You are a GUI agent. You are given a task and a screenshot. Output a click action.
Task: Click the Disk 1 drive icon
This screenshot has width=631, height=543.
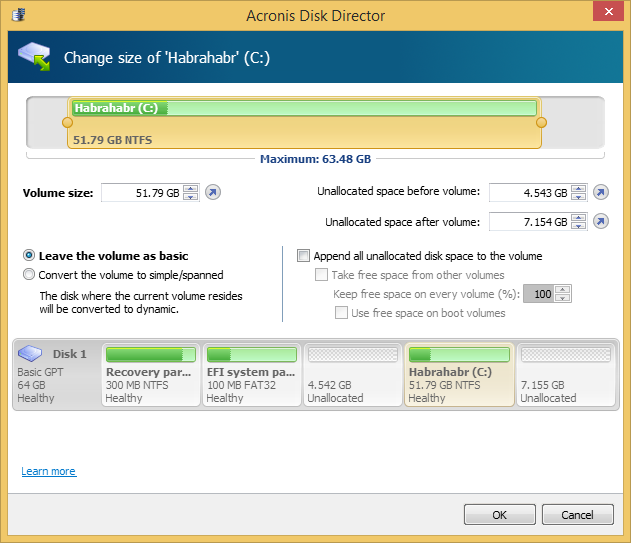(x=32, y=353)
